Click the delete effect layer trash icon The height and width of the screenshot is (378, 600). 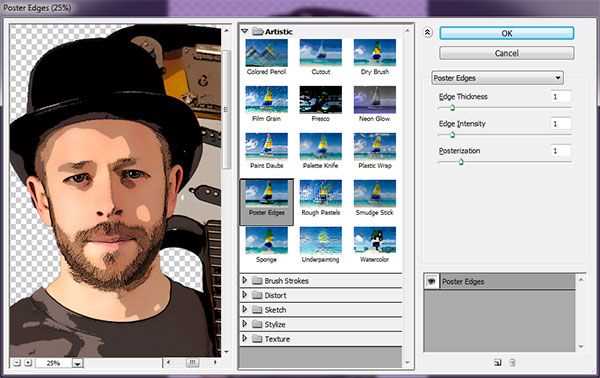(x=512, y=363)
